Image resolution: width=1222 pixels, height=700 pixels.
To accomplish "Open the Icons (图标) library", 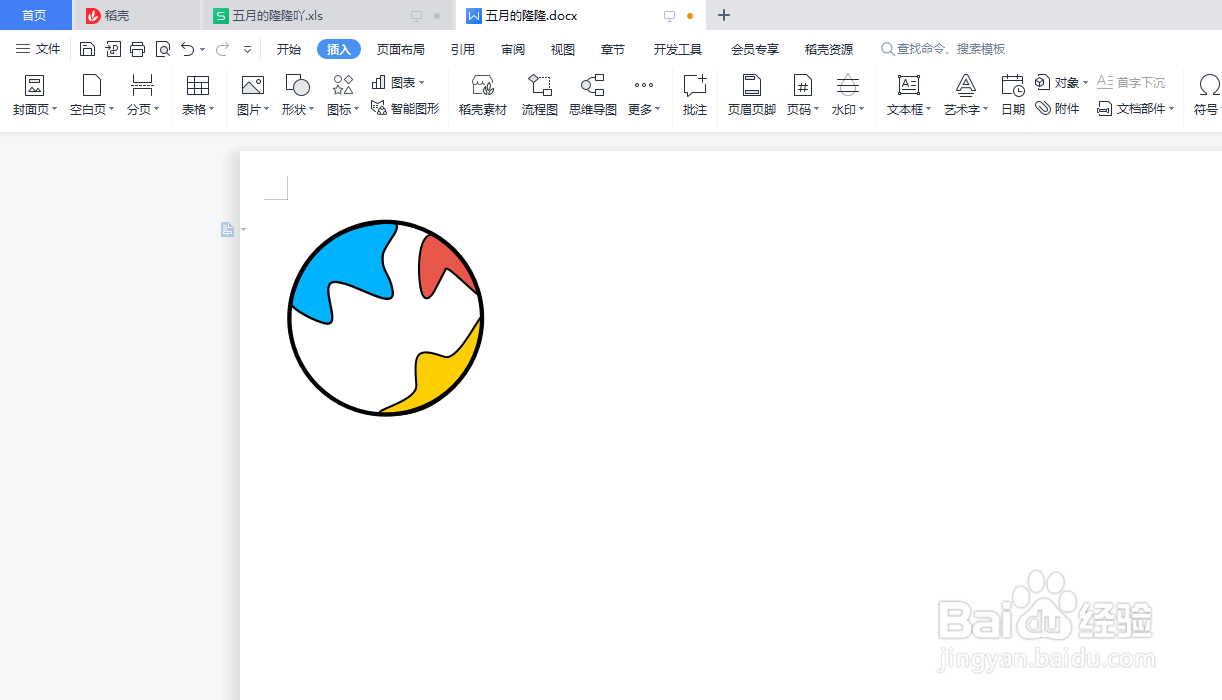I will [x=343, y=96].
